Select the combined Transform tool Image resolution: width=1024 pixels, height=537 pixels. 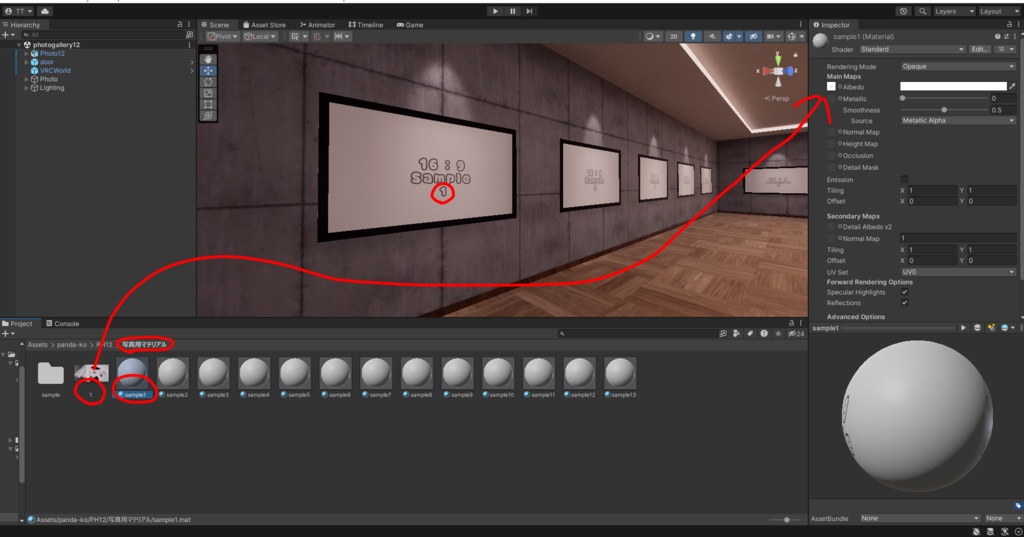pos(208,116)
